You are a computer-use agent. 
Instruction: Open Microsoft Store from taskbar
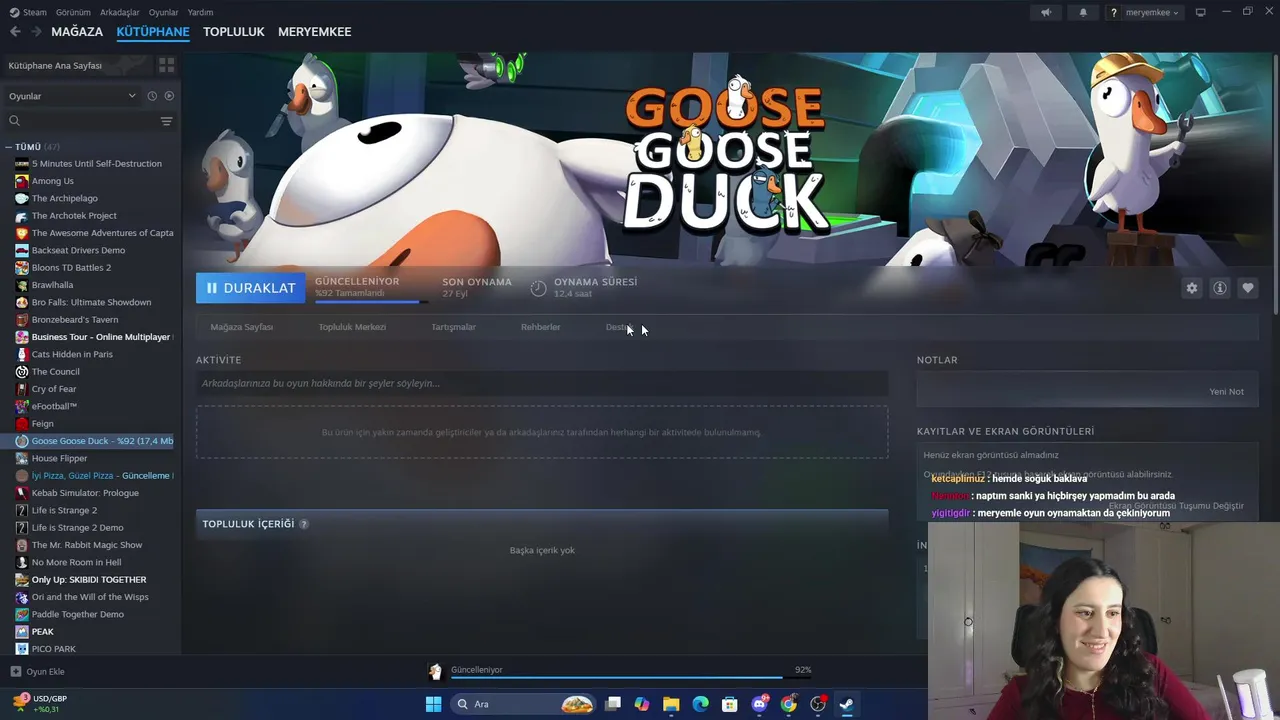point(730,704)
